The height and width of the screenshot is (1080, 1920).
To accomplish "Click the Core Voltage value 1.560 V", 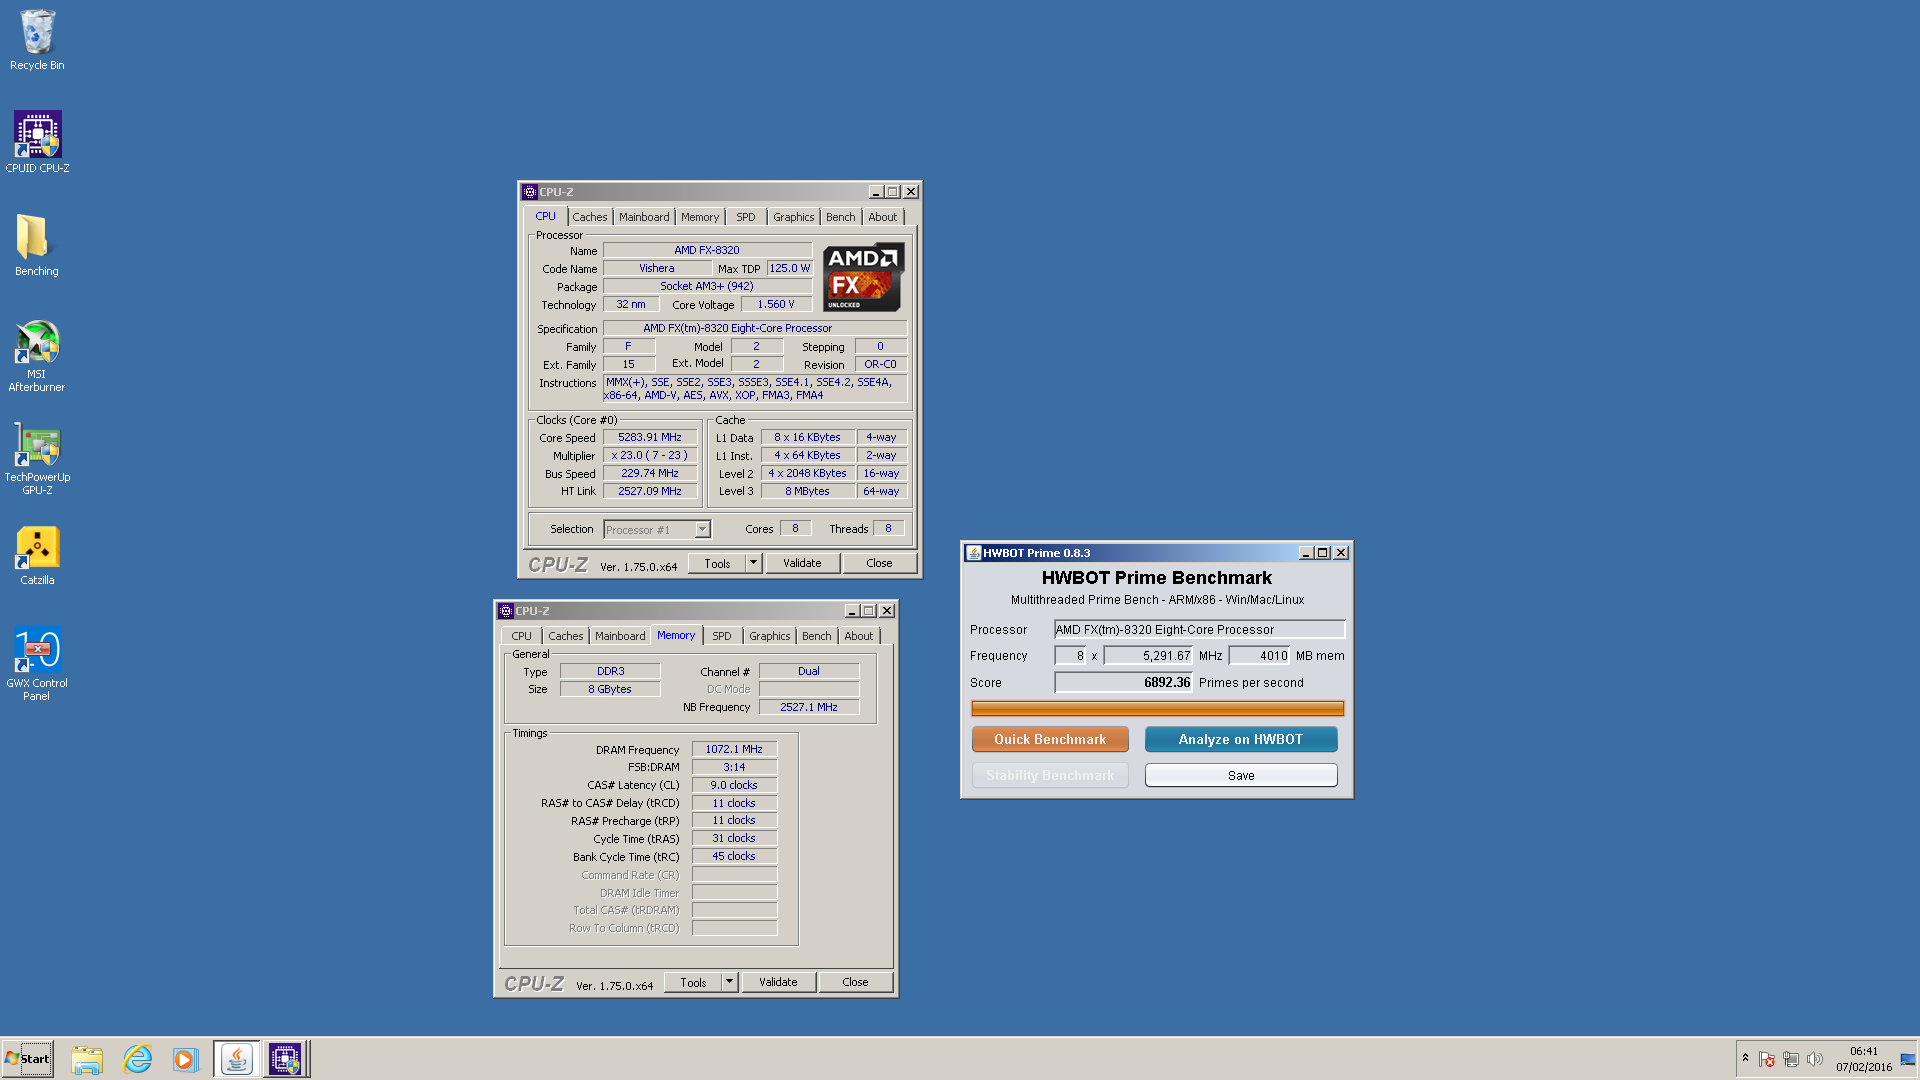I will 776,304.
